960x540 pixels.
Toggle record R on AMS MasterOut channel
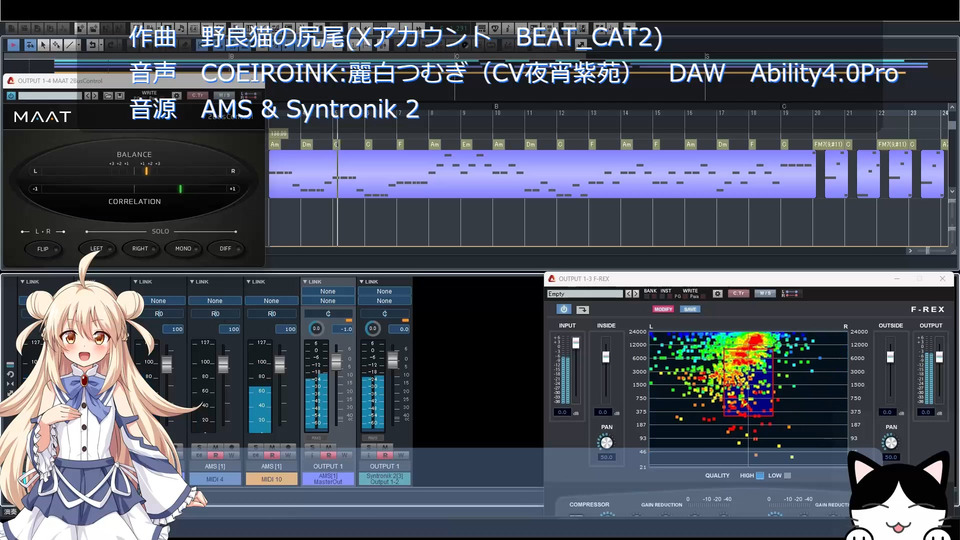[x=329, y=456]
